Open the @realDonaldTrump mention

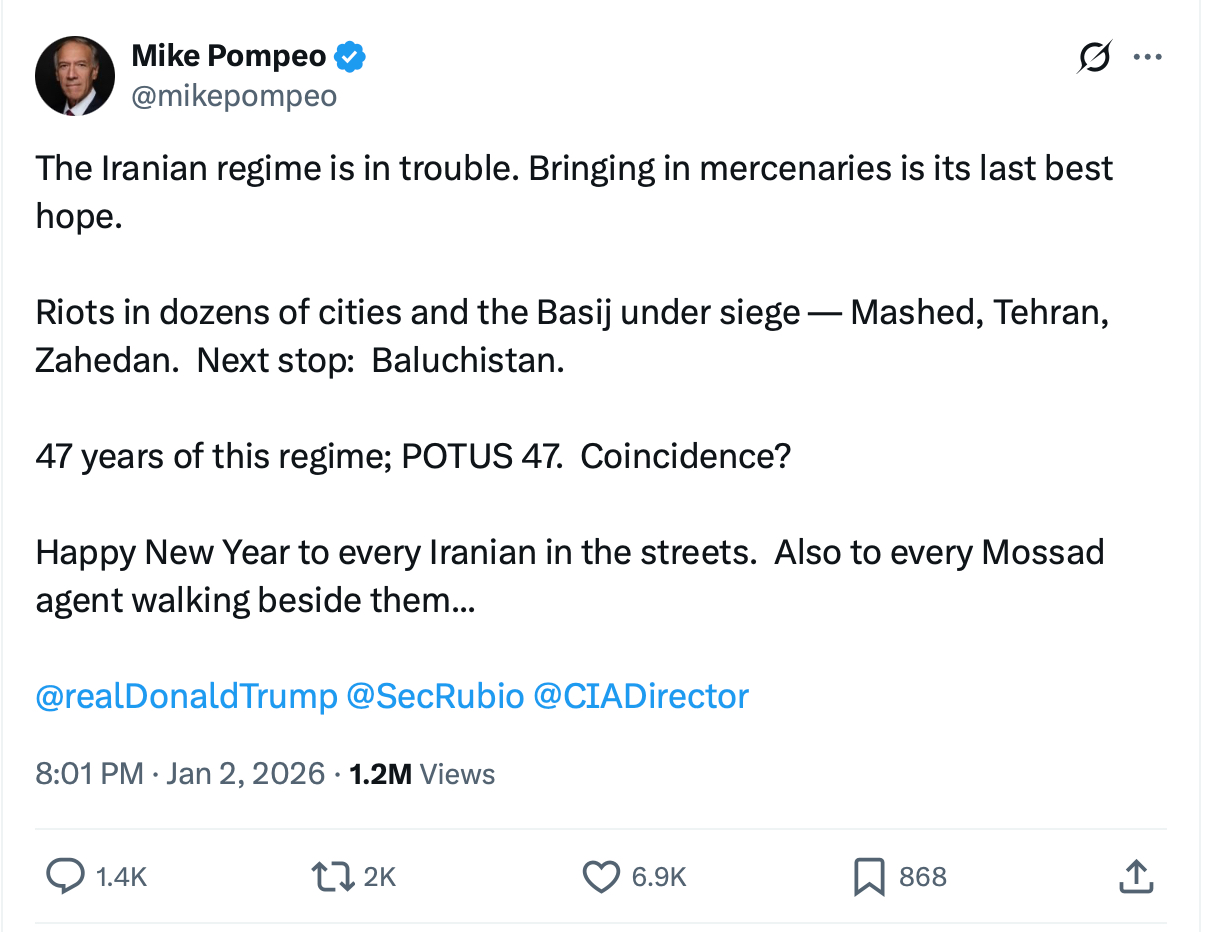pos(186,696)
